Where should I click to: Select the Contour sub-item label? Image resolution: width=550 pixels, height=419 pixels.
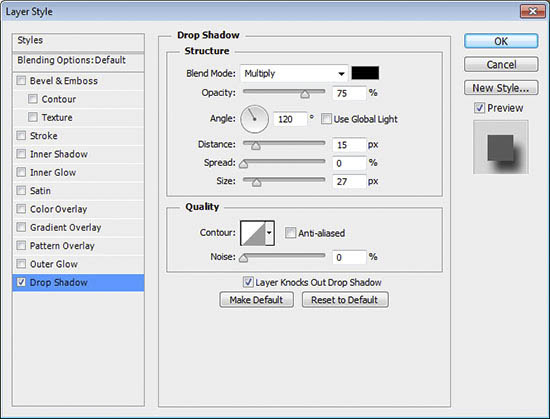tap(59, 99)
